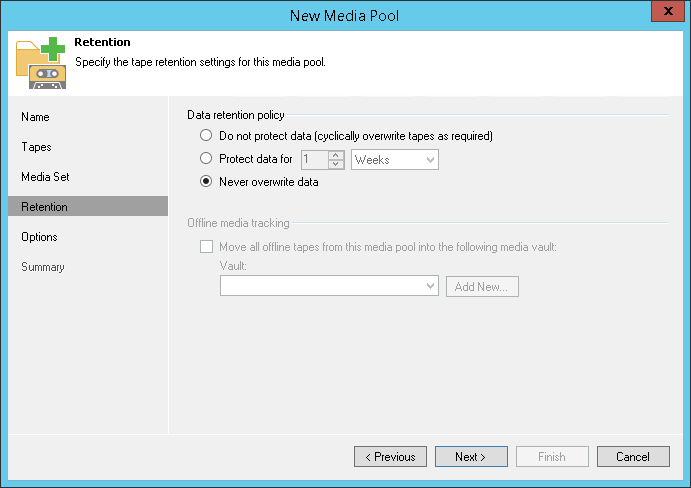Switch to the Media Set step
Screen dimensions: 691x488
tap(45, 177)
